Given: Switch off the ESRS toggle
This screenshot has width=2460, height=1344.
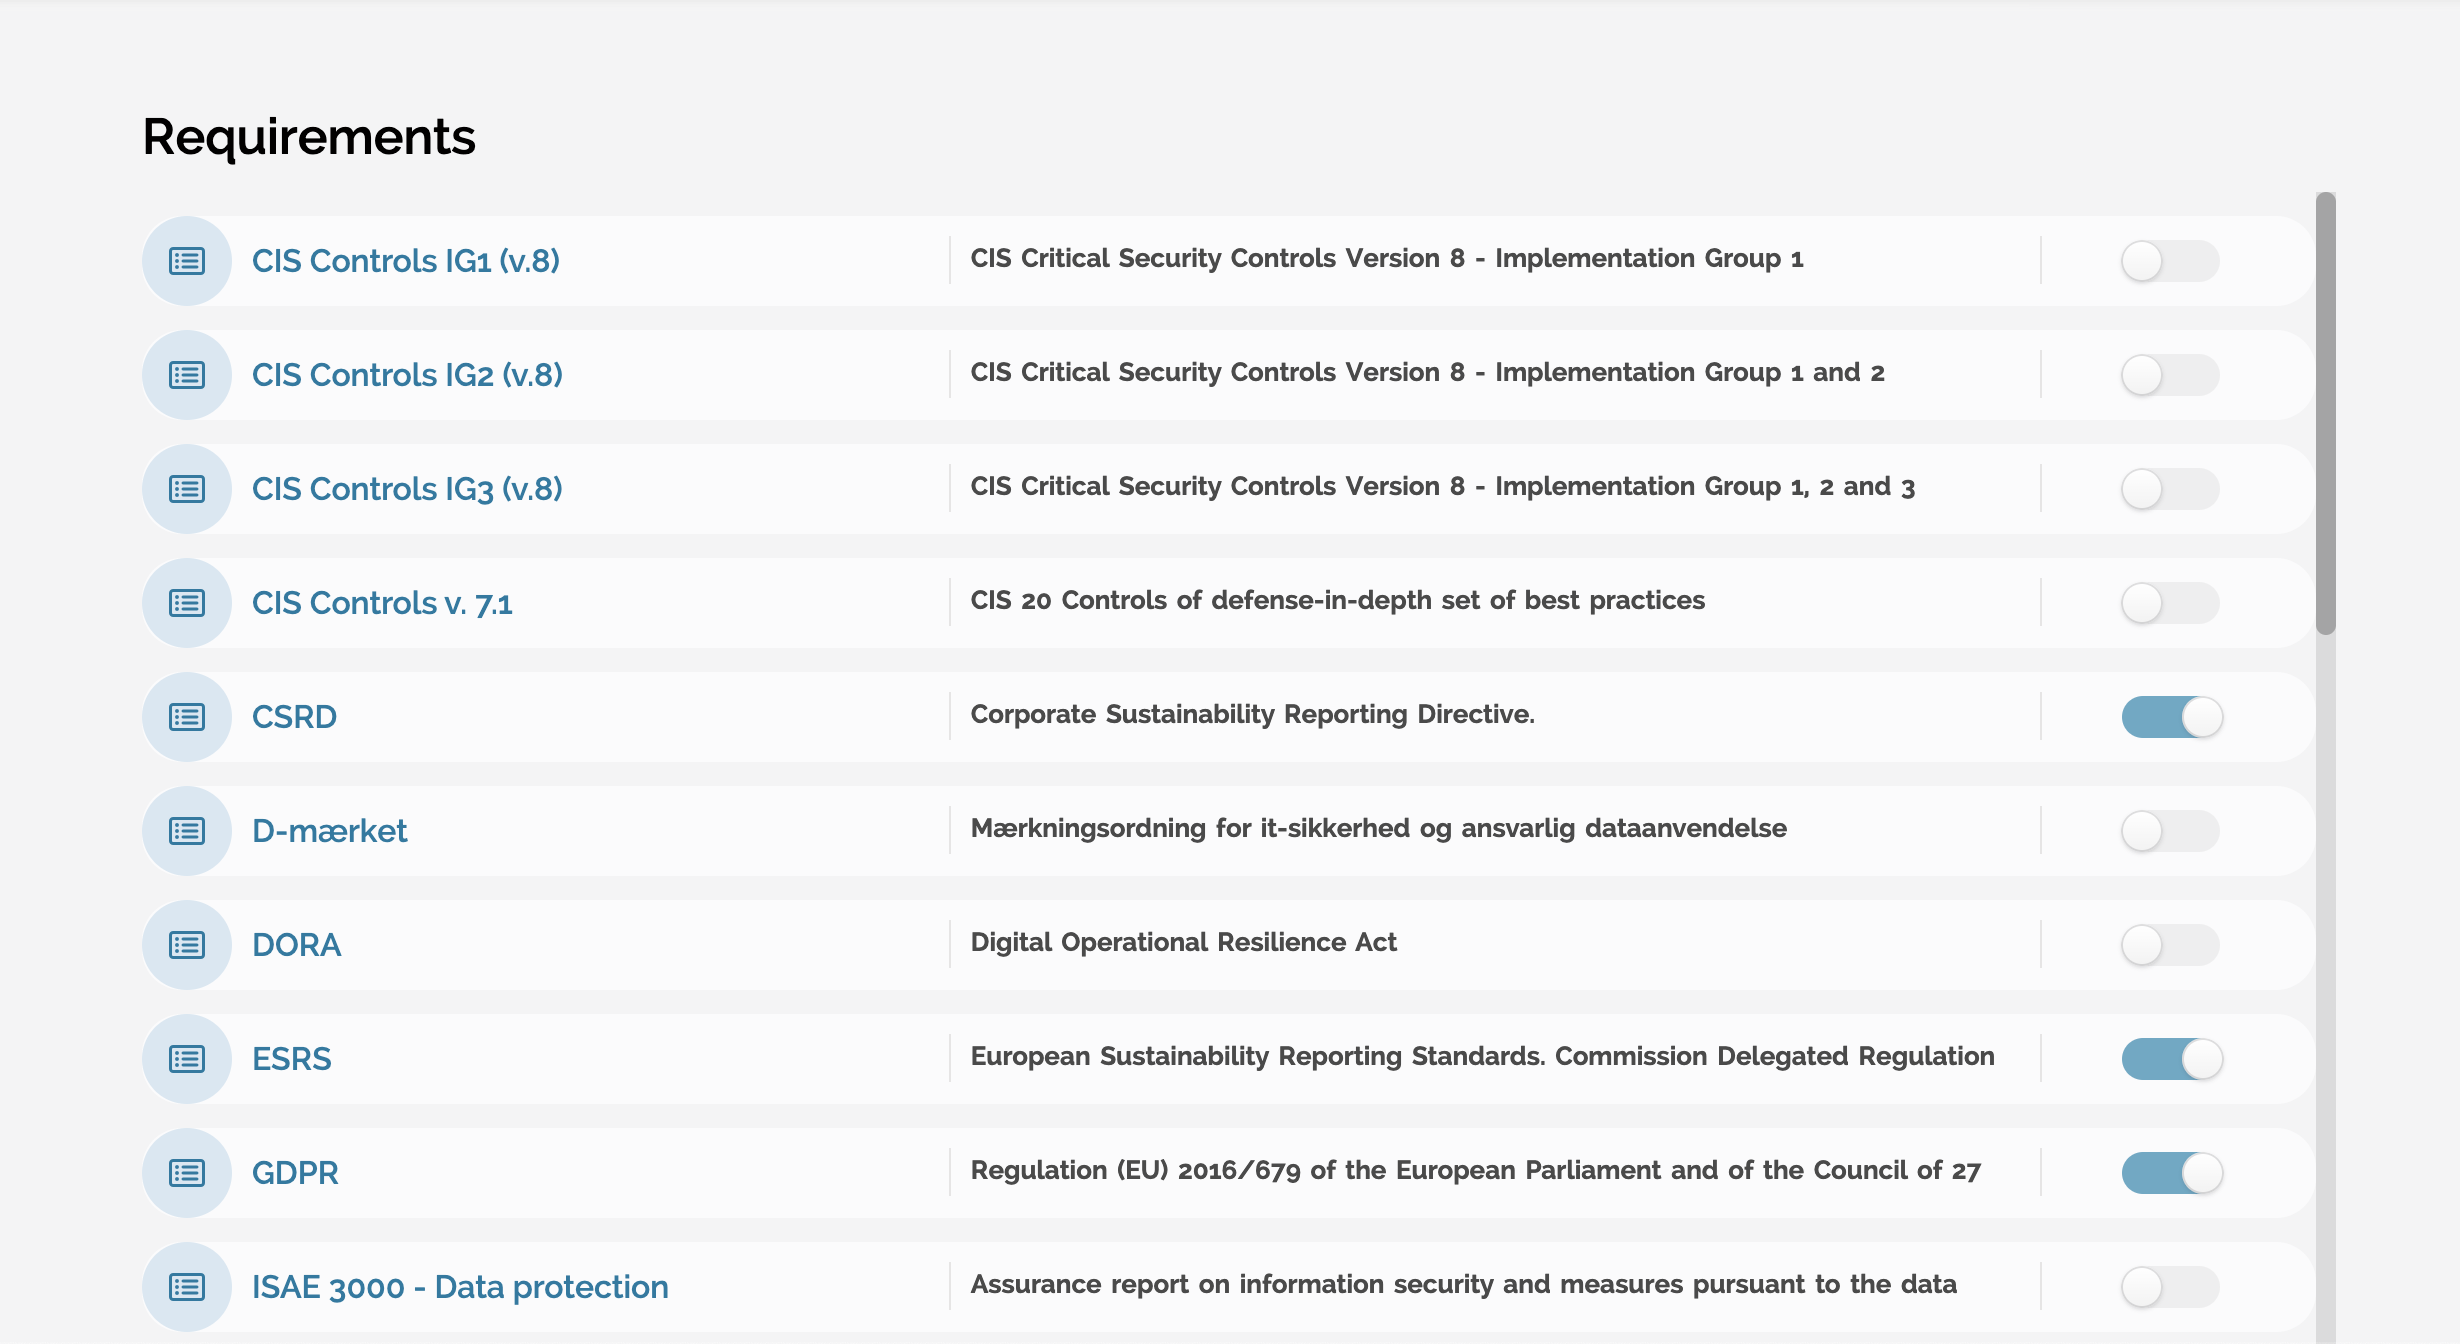Looking at the screenshot, I should [2172, 1059].
